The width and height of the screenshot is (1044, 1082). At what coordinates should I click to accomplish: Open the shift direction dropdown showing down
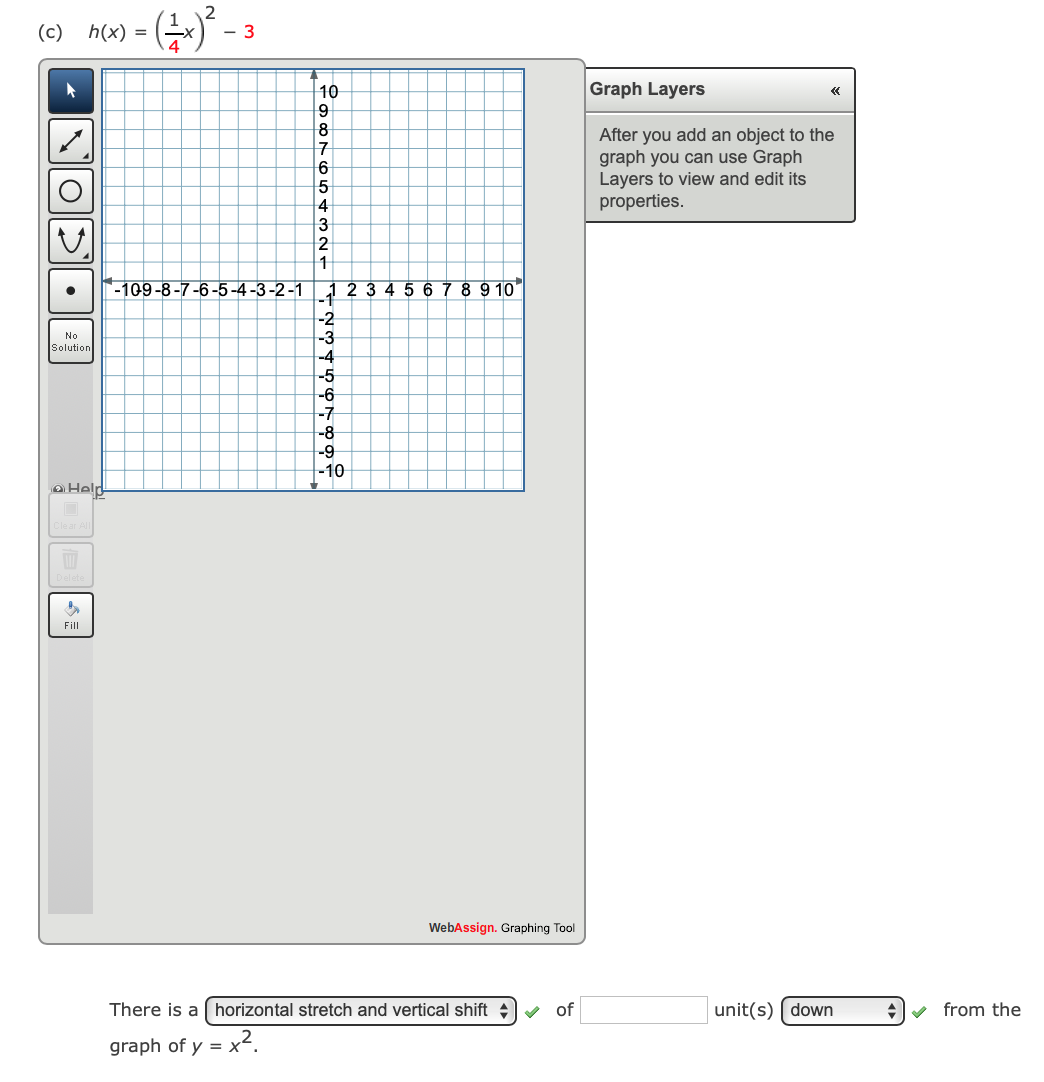click(842, 1010)
